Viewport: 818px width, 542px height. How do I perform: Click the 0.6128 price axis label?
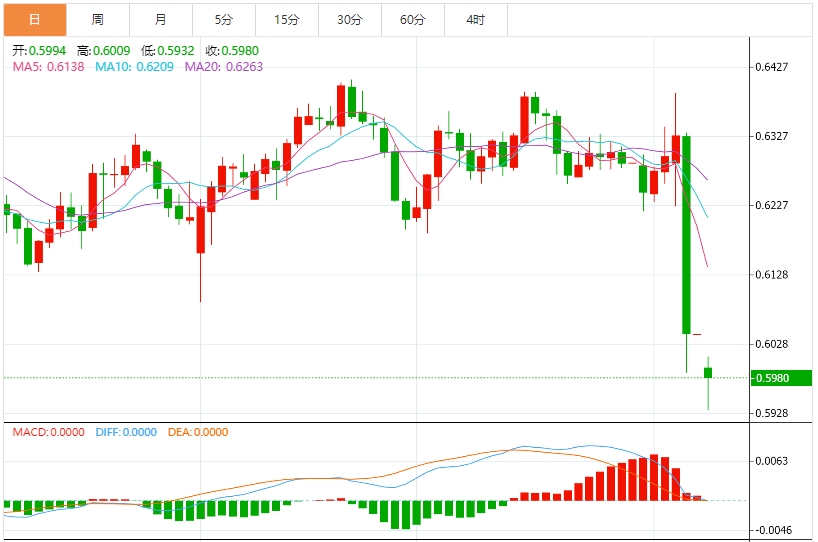(x=772, y=274)
